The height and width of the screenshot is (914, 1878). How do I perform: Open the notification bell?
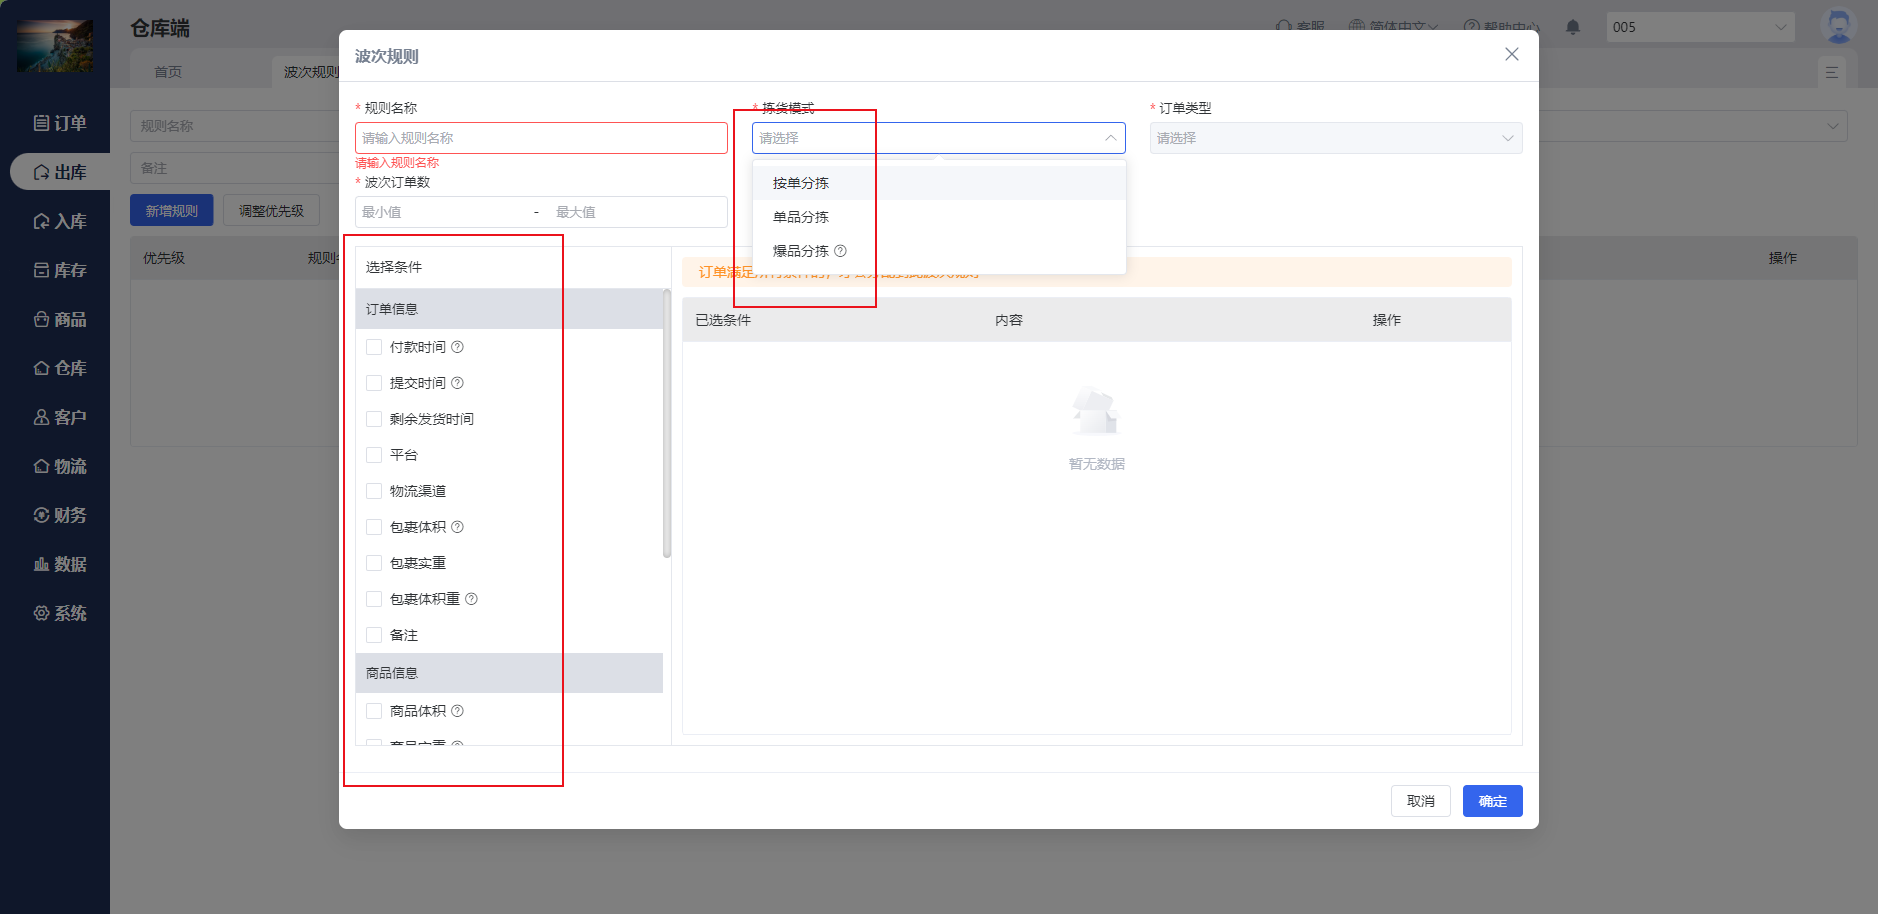coord(1572,27)
